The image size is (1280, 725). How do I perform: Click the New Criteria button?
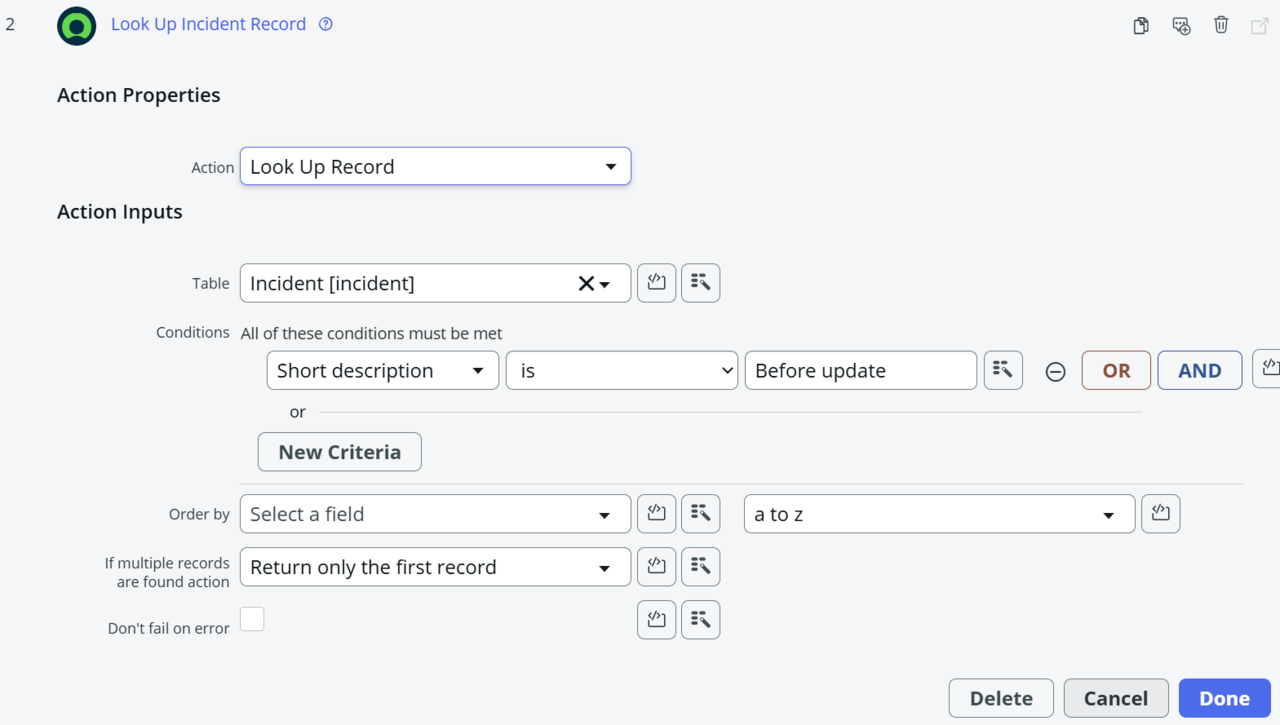point(339,452)
